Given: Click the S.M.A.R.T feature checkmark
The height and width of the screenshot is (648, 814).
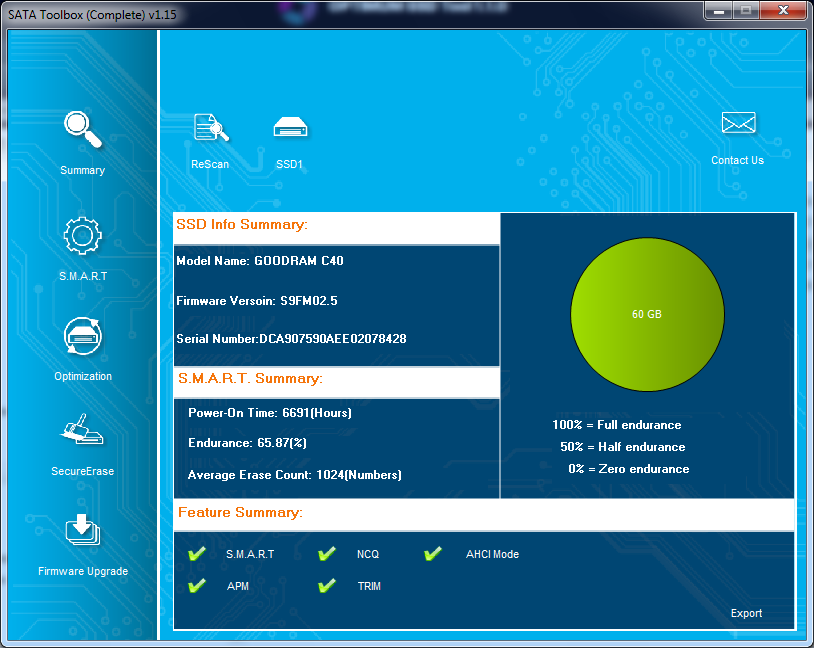Looking at the screenshot, I should point(197,554).
